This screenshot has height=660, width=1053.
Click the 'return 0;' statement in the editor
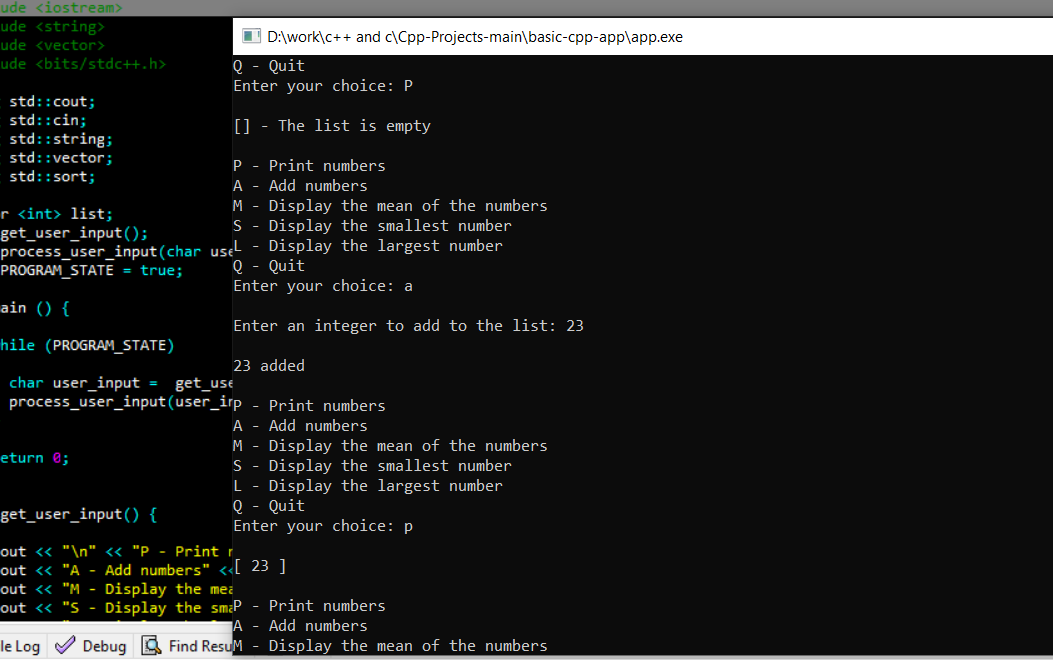click(33, 457)
